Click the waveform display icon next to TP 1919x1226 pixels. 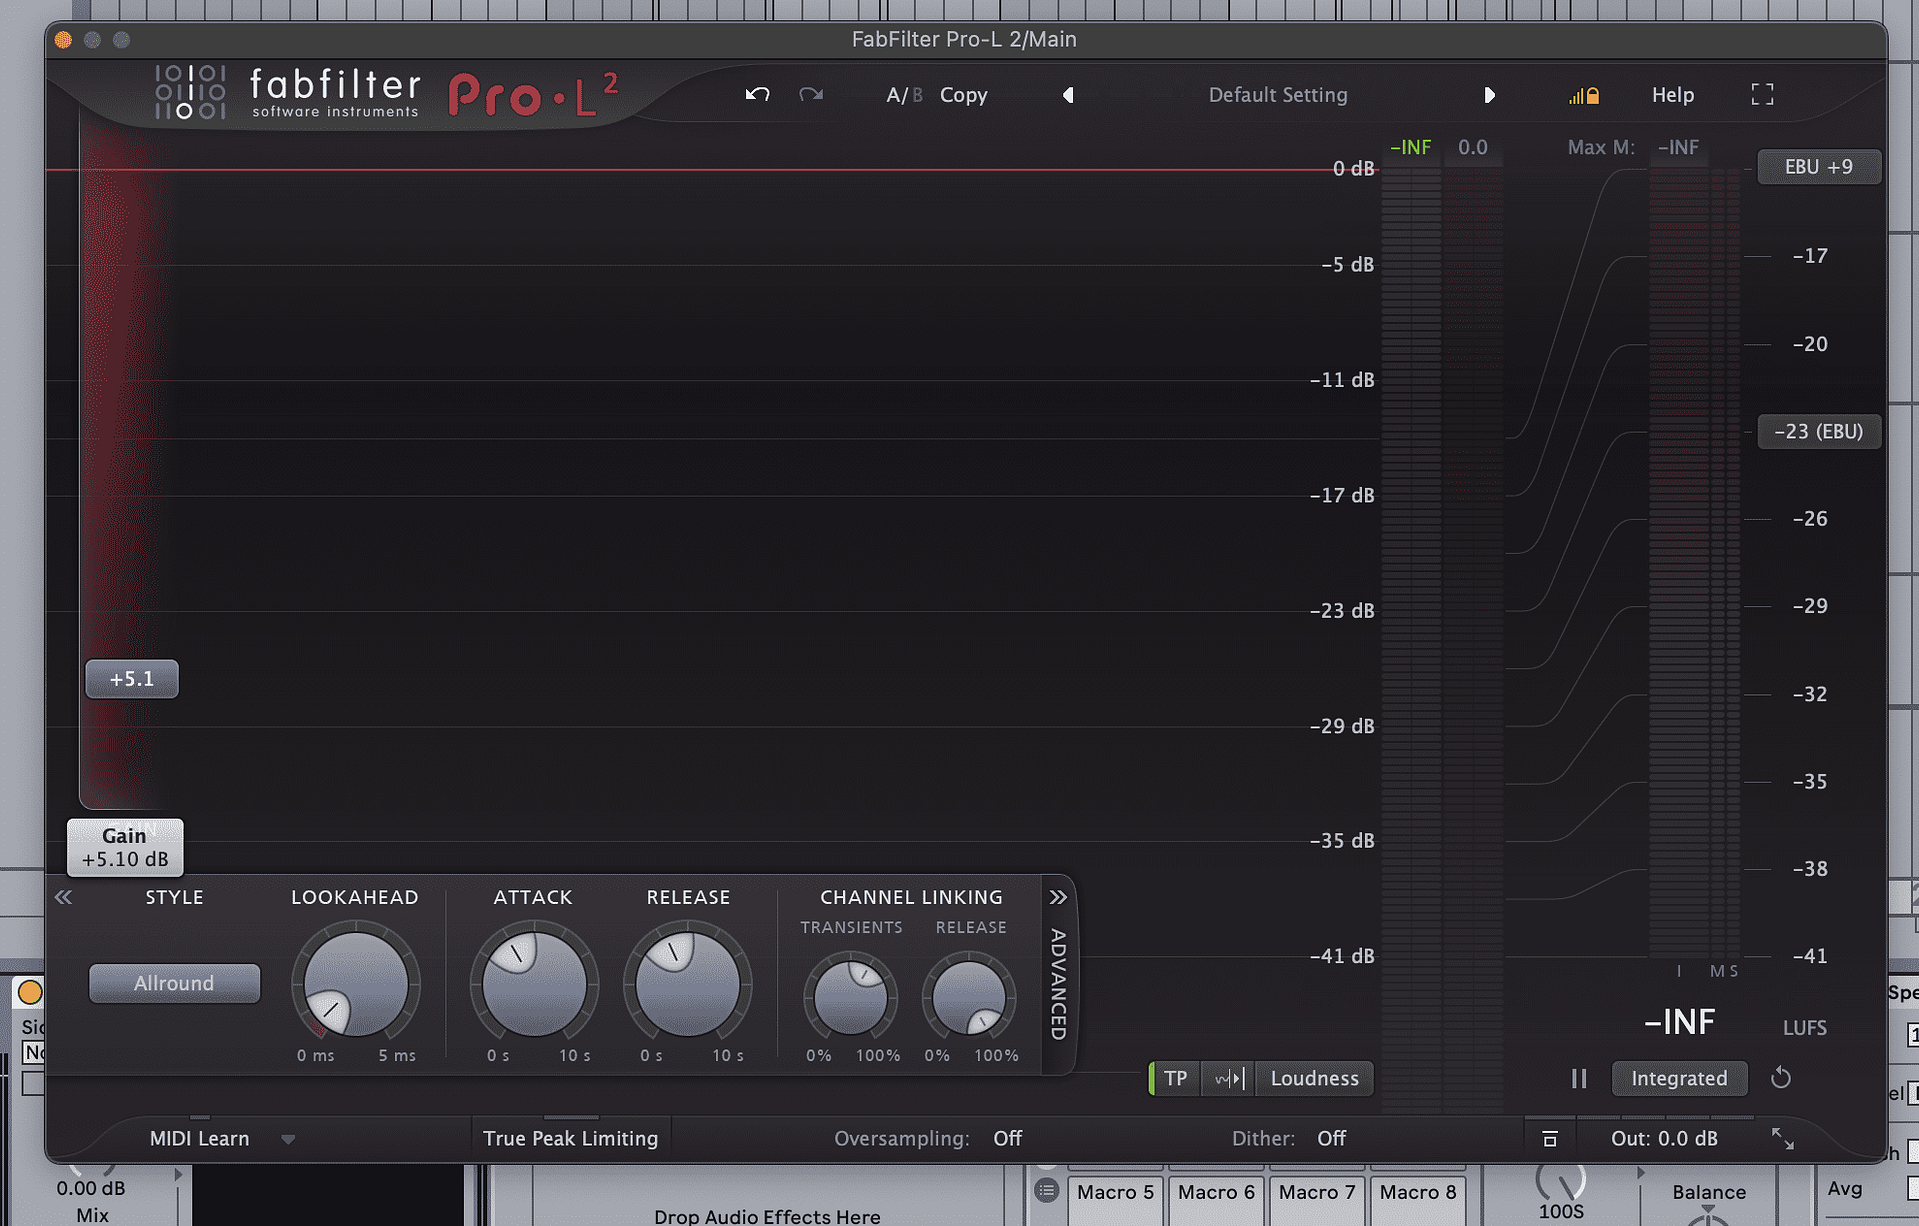[x=1227, y=1078]
